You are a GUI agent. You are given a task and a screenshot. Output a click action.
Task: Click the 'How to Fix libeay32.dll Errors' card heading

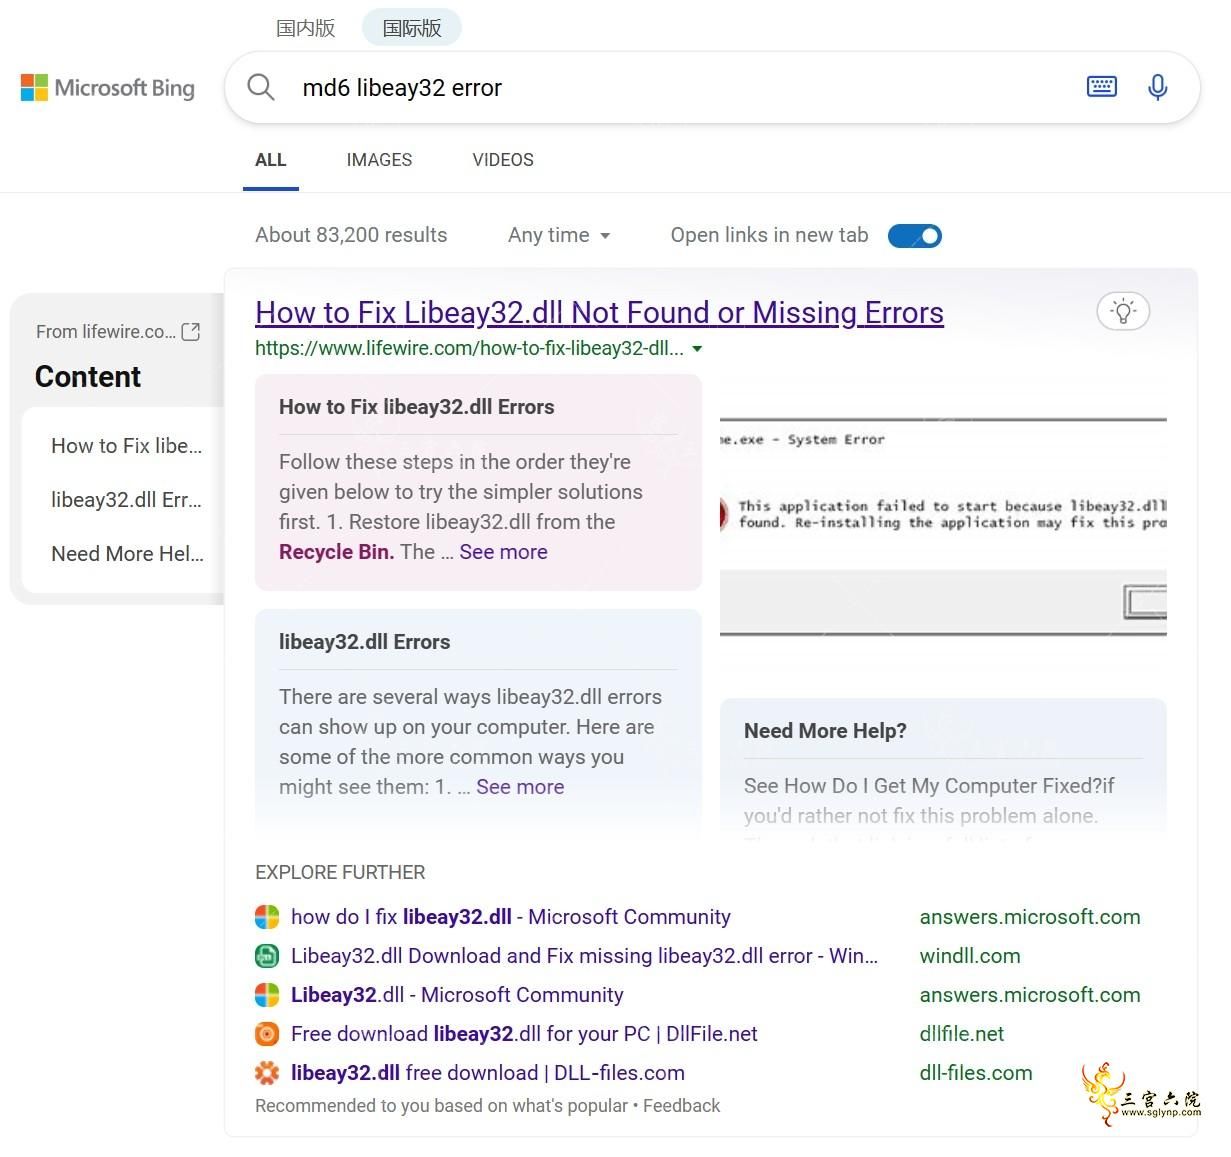(416, 407)
